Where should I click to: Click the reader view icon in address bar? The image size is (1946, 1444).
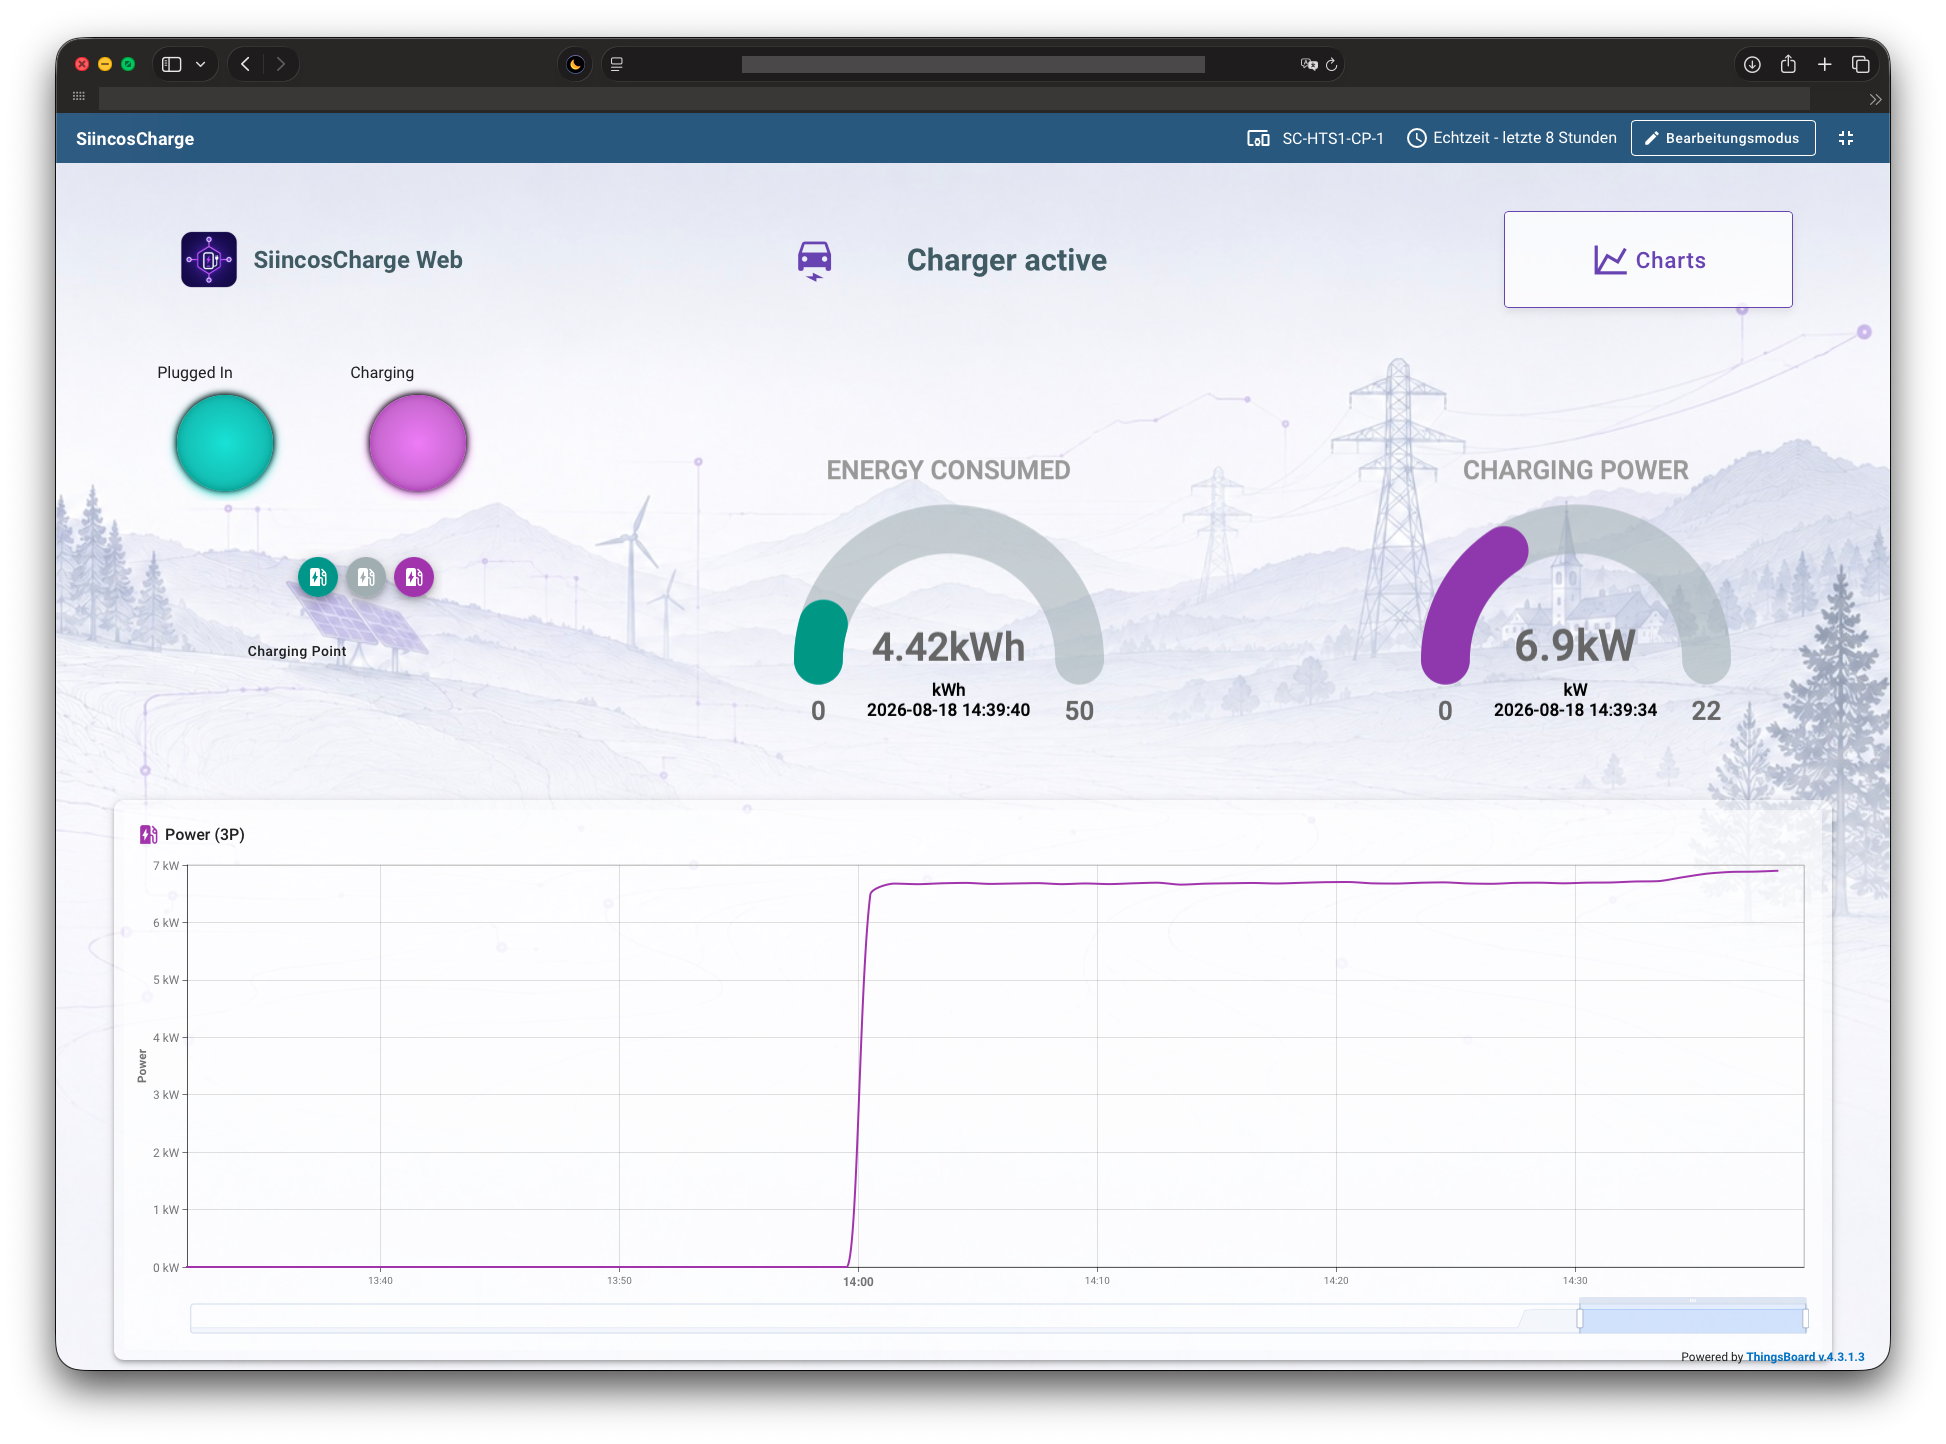tap(617, 64)
